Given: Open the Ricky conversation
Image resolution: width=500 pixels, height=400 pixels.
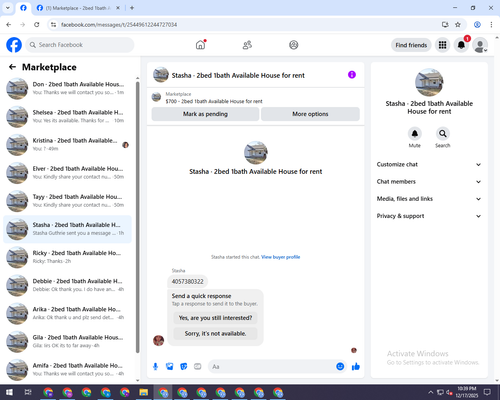Looking at the screenshot, I should point(68,257).
